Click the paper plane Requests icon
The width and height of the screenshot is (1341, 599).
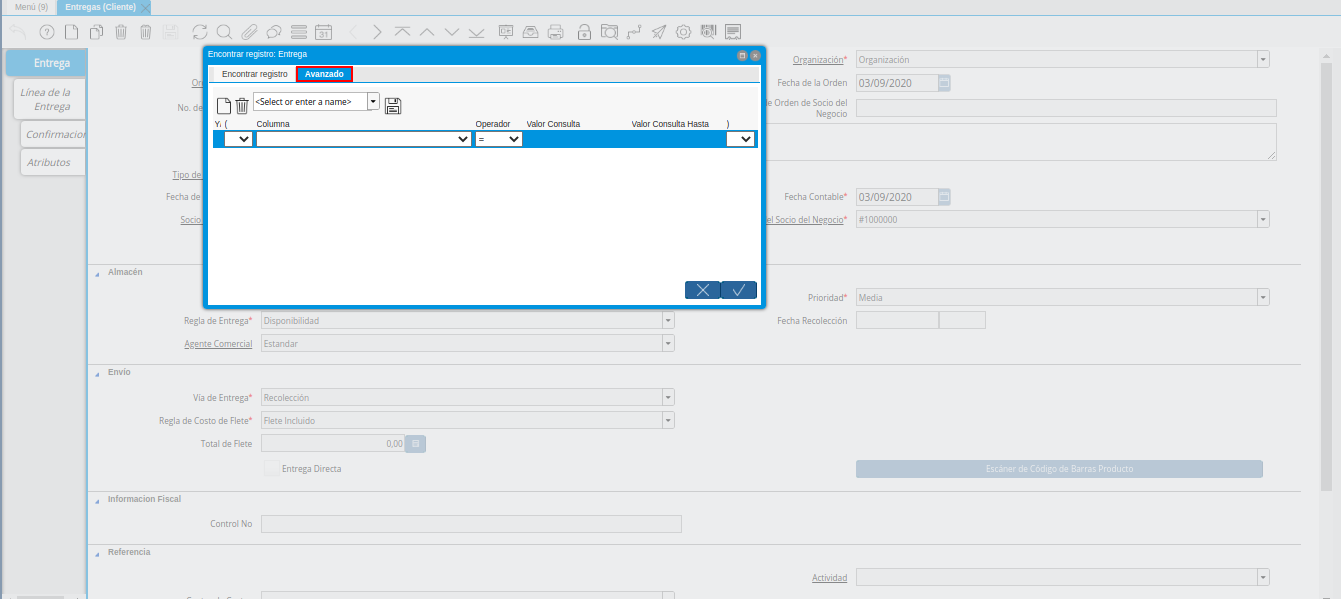pos(659,32)
